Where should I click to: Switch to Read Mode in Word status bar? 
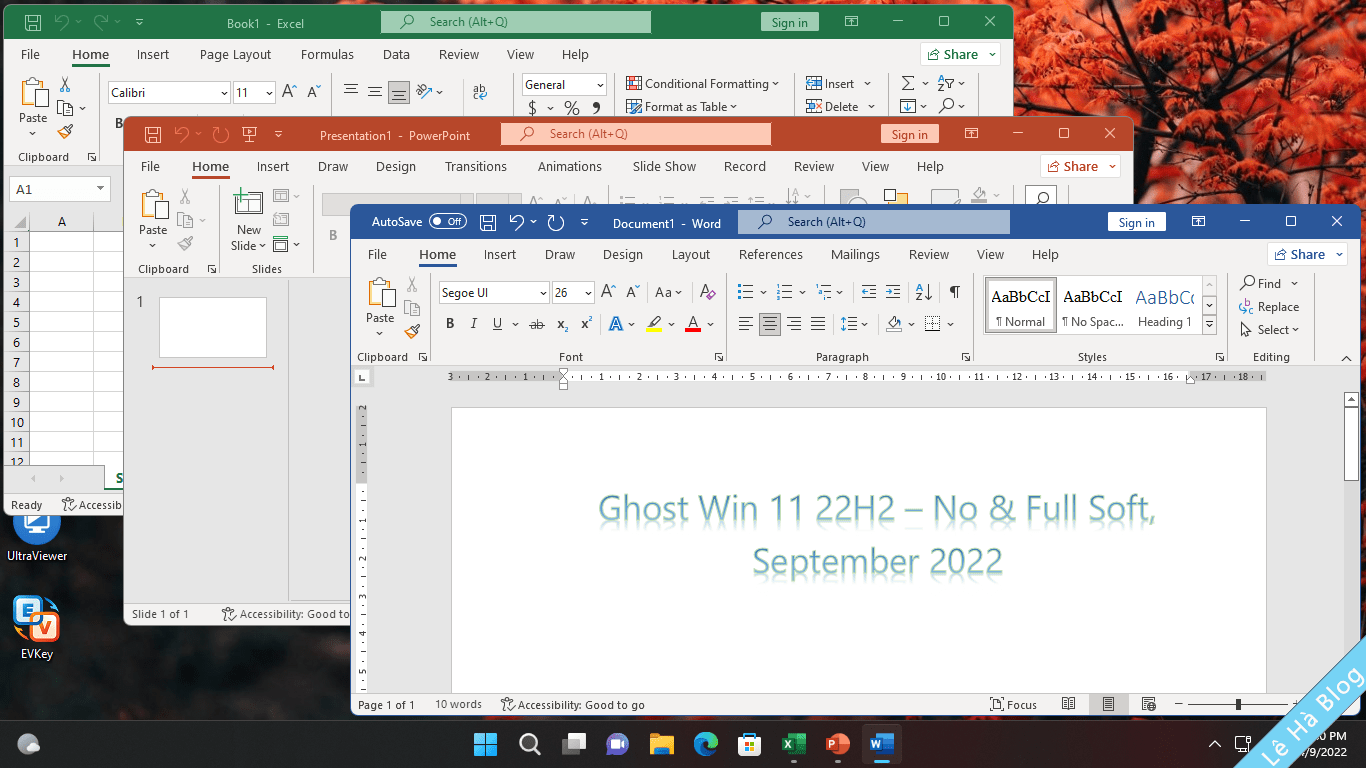(1068, 704)
